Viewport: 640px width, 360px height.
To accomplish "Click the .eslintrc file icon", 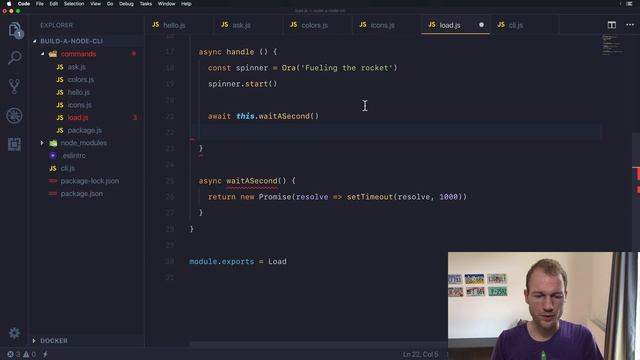I will click(53, 156).
